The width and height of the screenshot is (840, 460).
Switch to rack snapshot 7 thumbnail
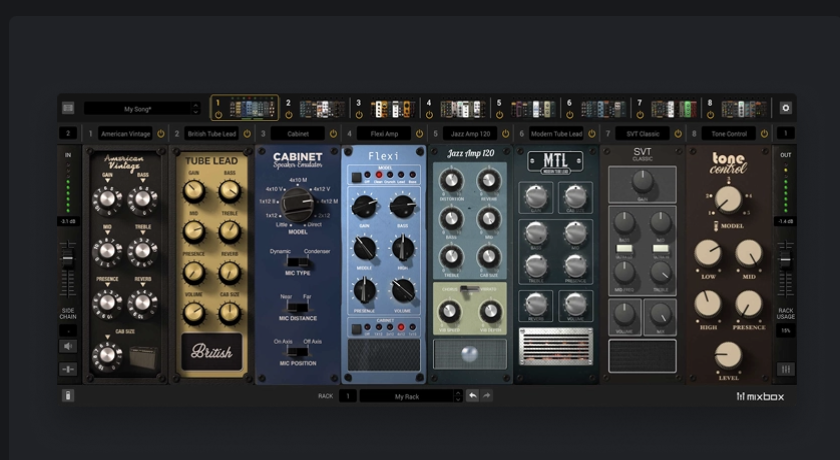pyautogui.click(x=673, y=109)
